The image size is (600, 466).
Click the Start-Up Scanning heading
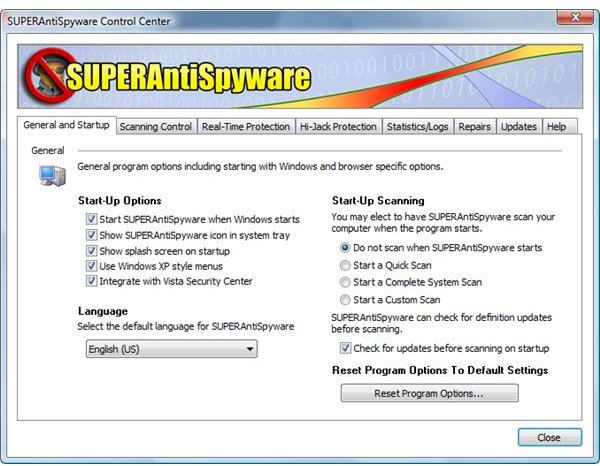(378, 201)
